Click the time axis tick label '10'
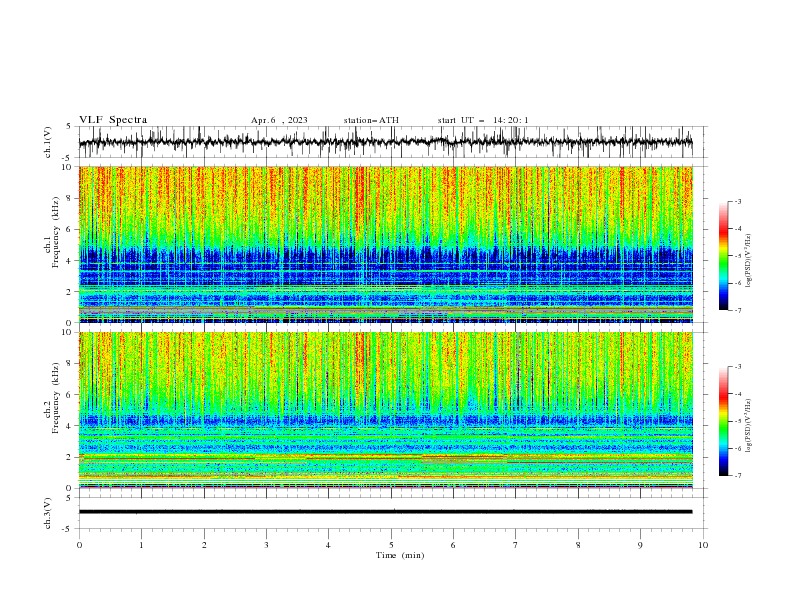Screen dimensions: 792x612 pyautogui.click(x=703, y=545)
